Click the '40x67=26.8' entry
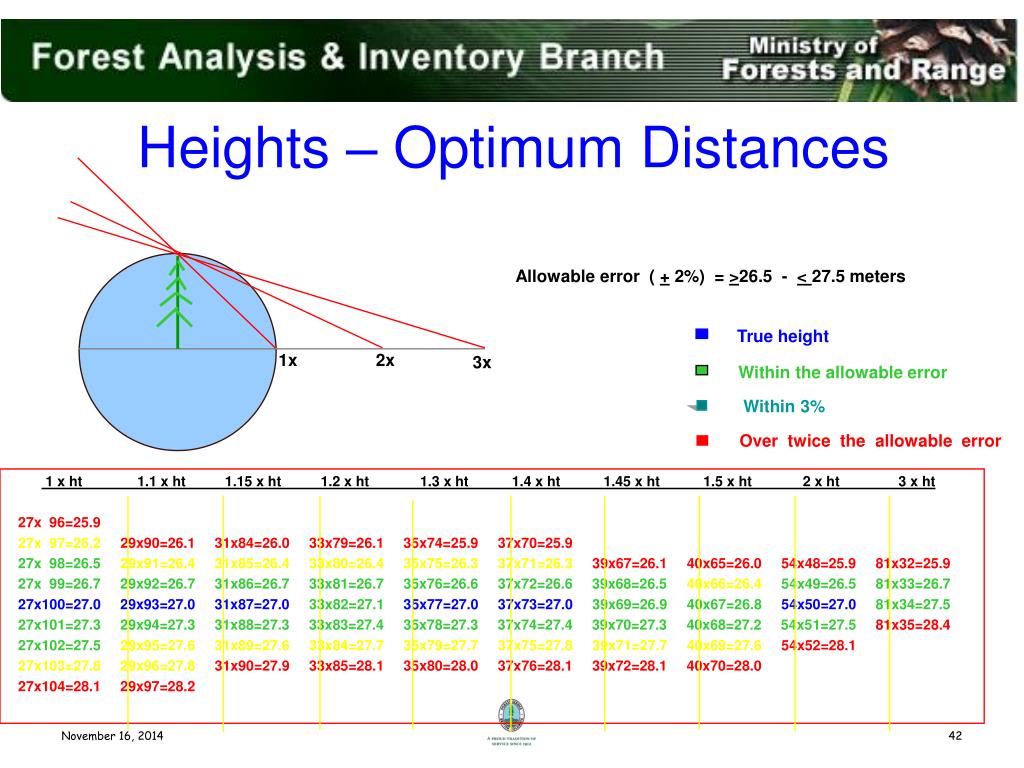The height and width of the screenshot is (768, 1024). pos(724,605)
